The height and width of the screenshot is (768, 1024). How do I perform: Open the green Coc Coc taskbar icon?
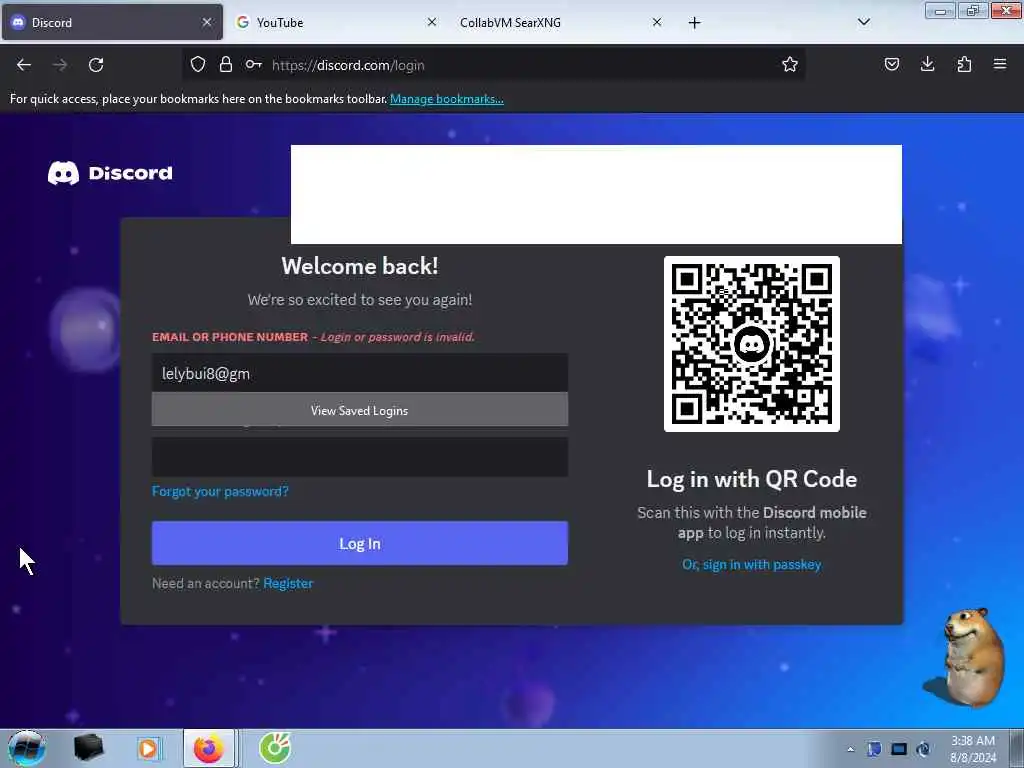click(275, 748)
